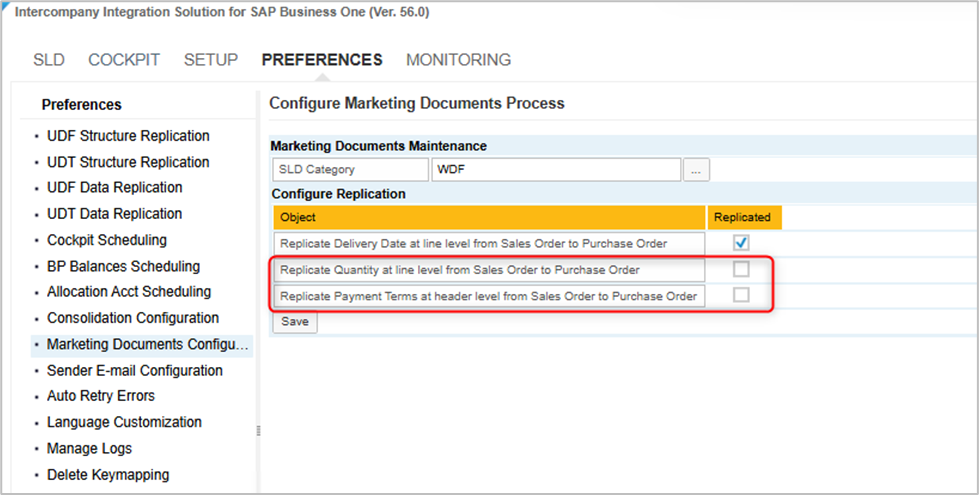Select UDF Data Replication item
The width and height of the screenshot is (979, 495).
click(115, 188)
